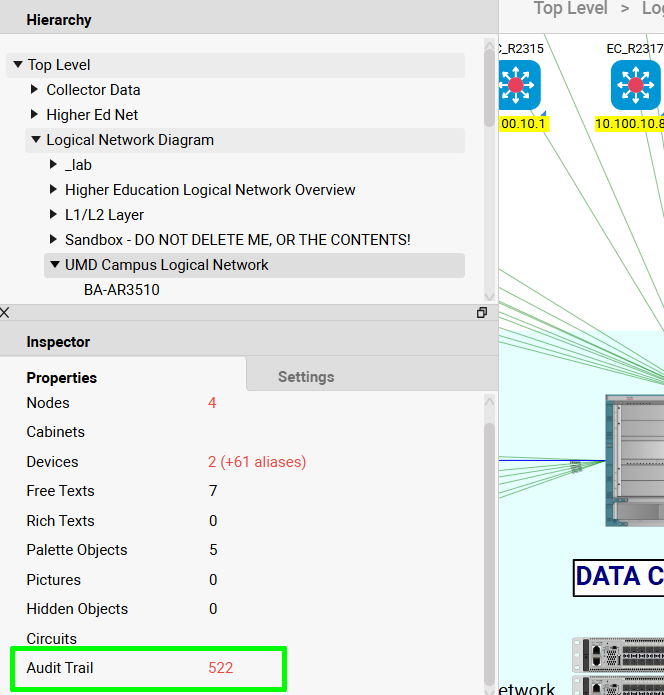Click Top Level in the breadcrumb
Screen dimensions: 664x695
tap(570, 9)
